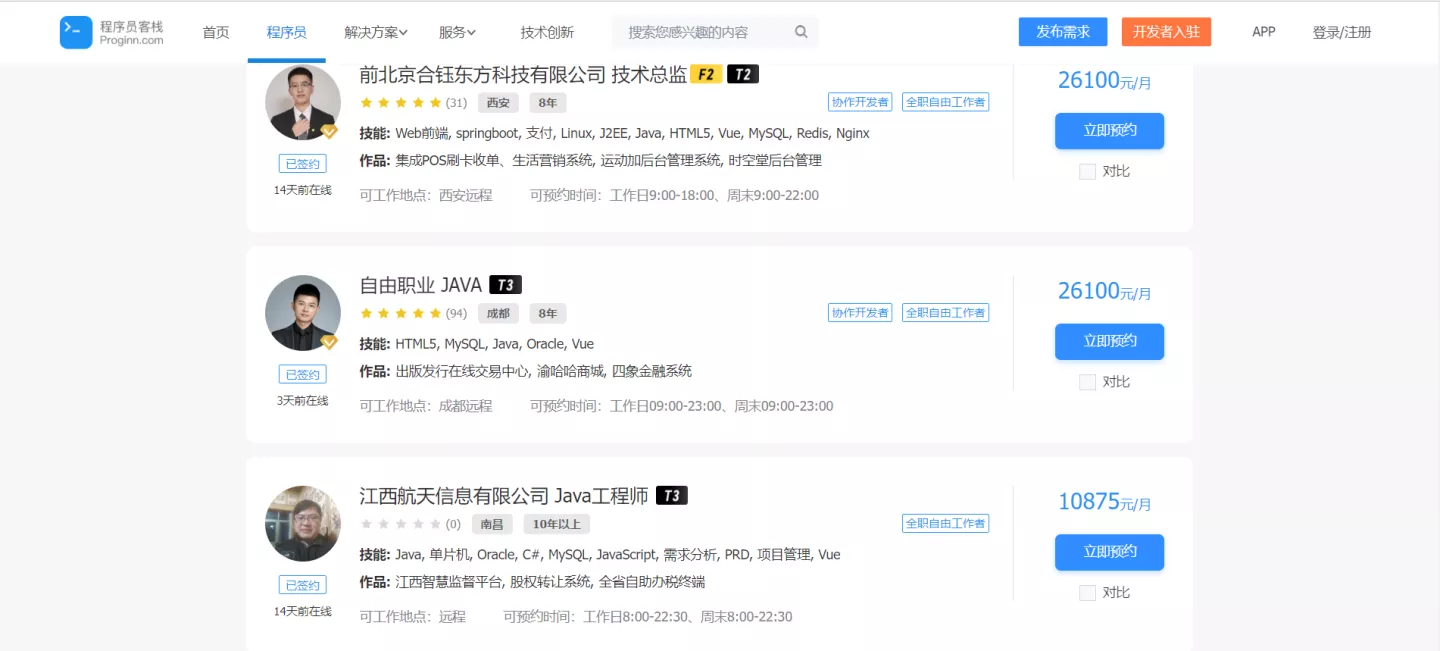The width and height of the screenshot is (1440, 651).
Task: Click the 南昌 city tag
Action: [x=492, y=524]
